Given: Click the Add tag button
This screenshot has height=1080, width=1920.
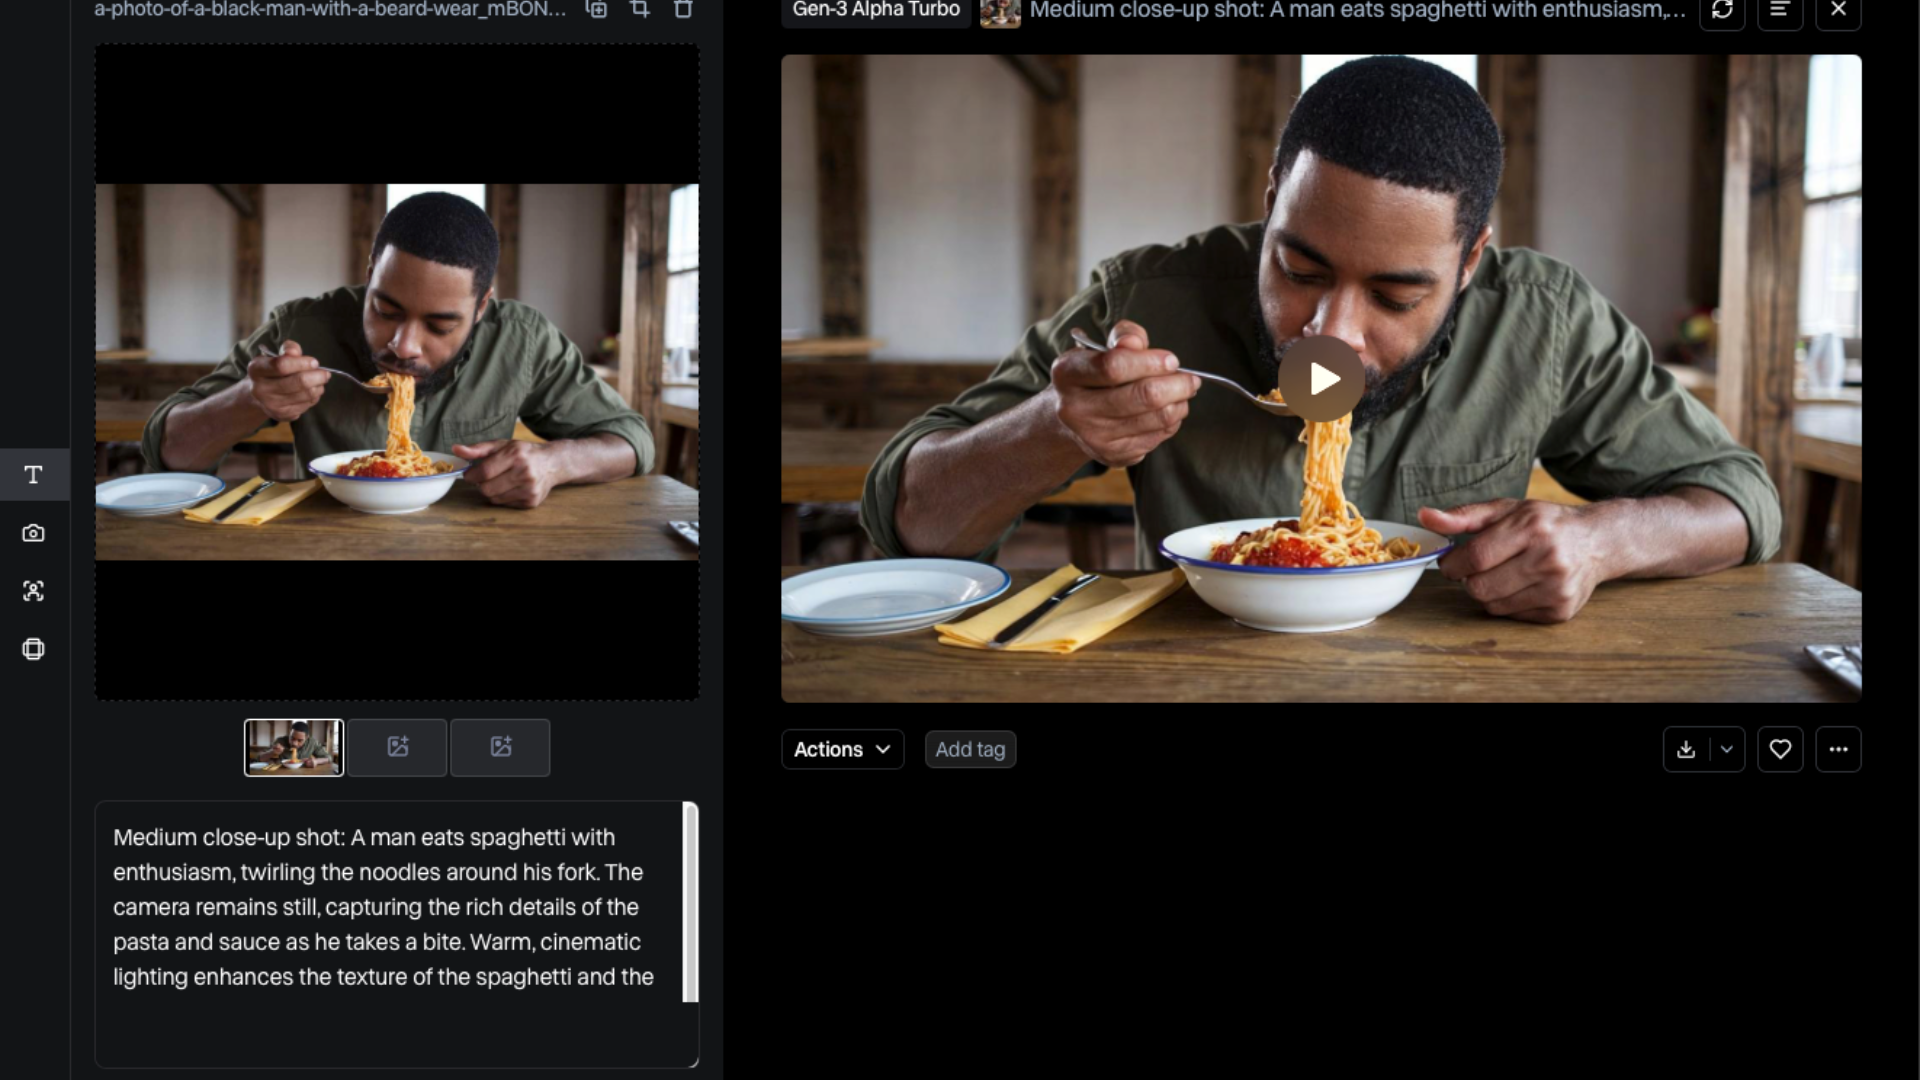Looking at the screenshot, I should click(x=970, y=749).
